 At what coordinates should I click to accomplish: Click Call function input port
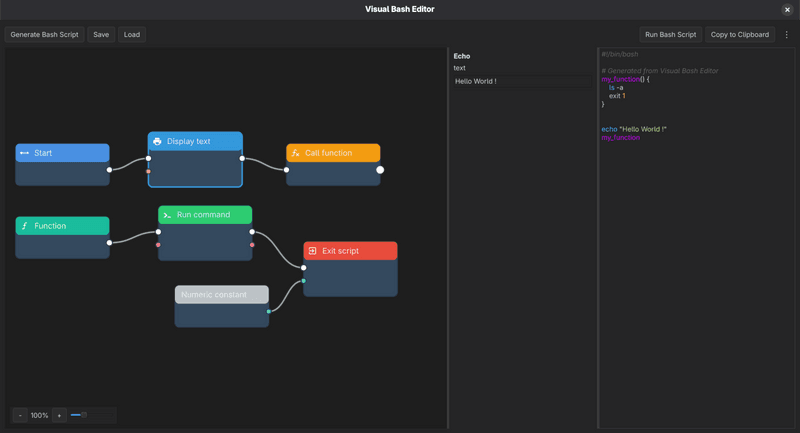coord(287,170)
